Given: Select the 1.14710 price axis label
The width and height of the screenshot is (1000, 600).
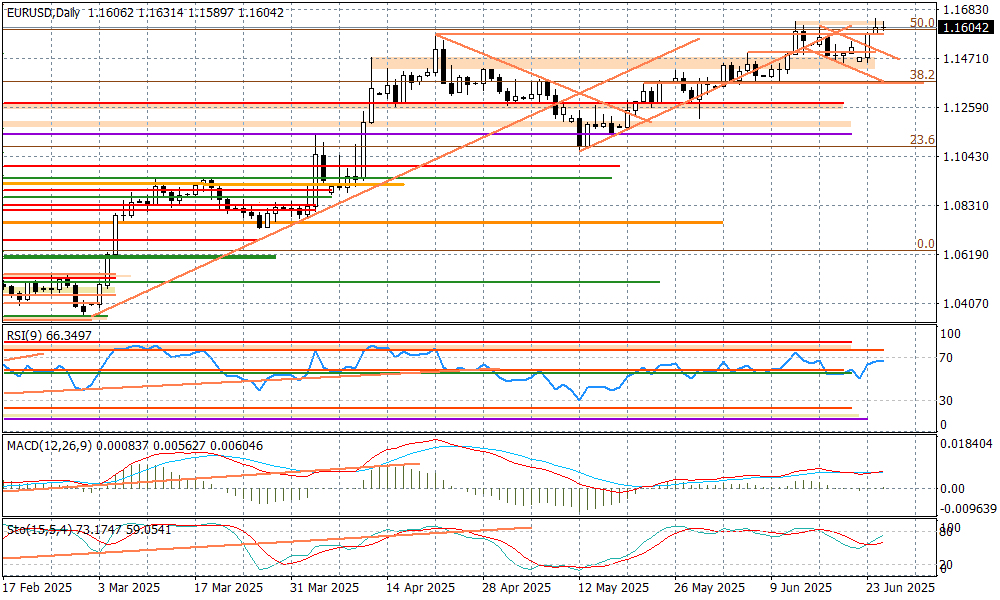Looking at the screenshot, I should point(966,59).
